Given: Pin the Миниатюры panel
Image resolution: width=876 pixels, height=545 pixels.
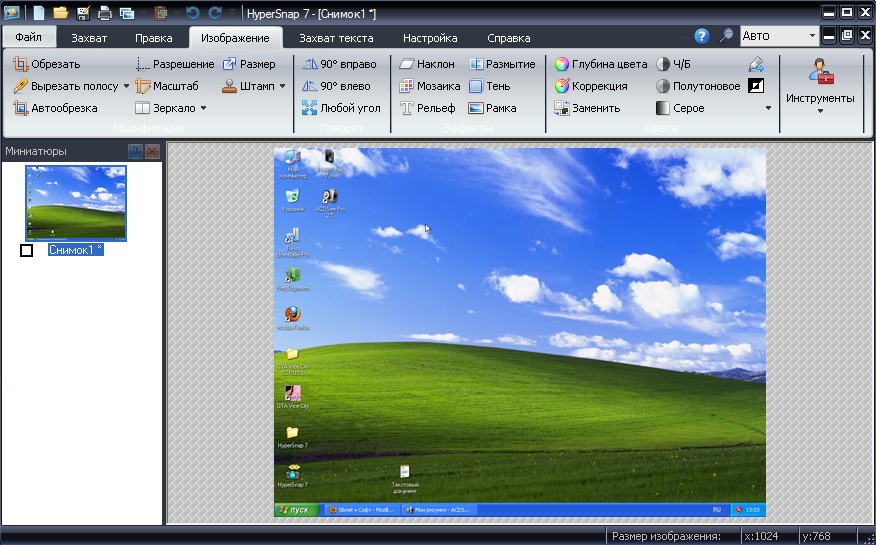Looking at the screenshot, I should [x=135, y=151].
